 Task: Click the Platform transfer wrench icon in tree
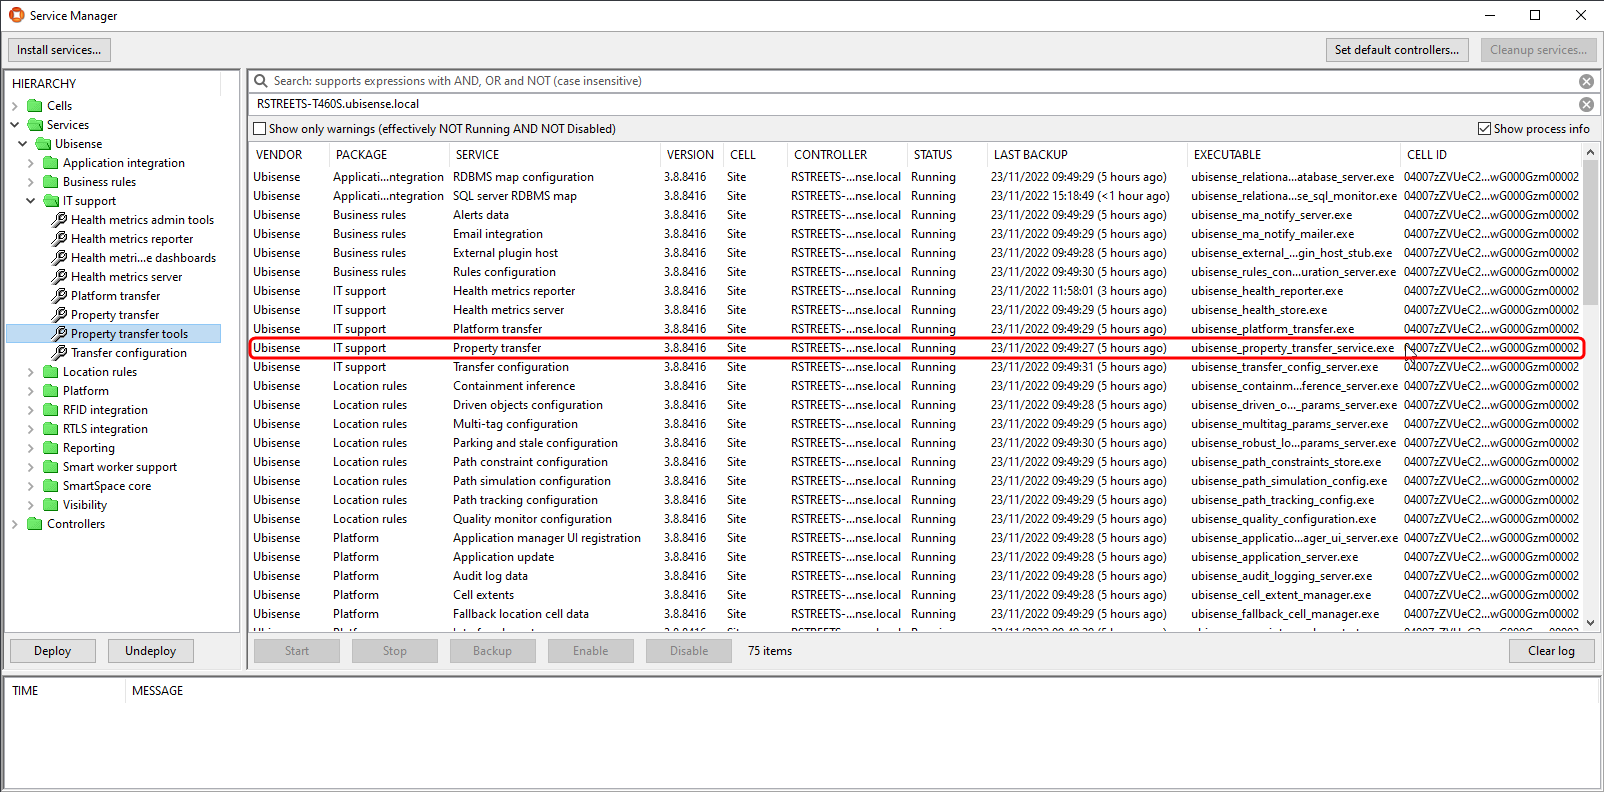[60, 296]
